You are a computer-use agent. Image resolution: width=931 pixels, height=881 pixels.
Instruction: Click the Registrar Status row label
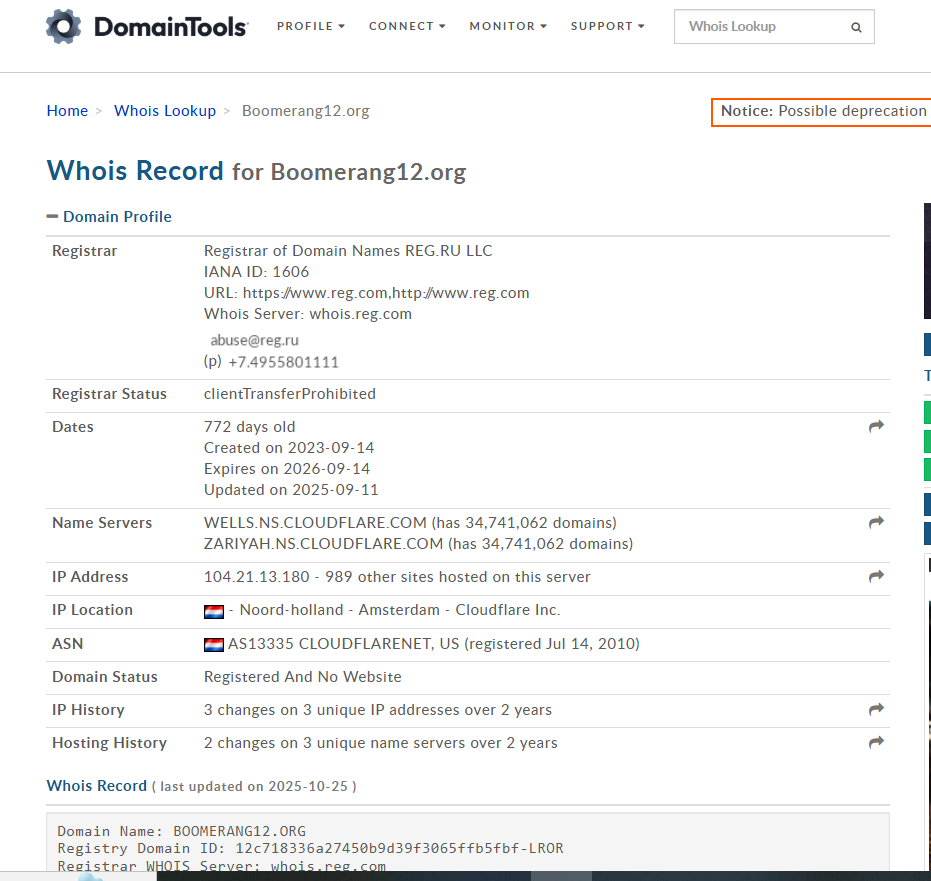click(109, 394)
